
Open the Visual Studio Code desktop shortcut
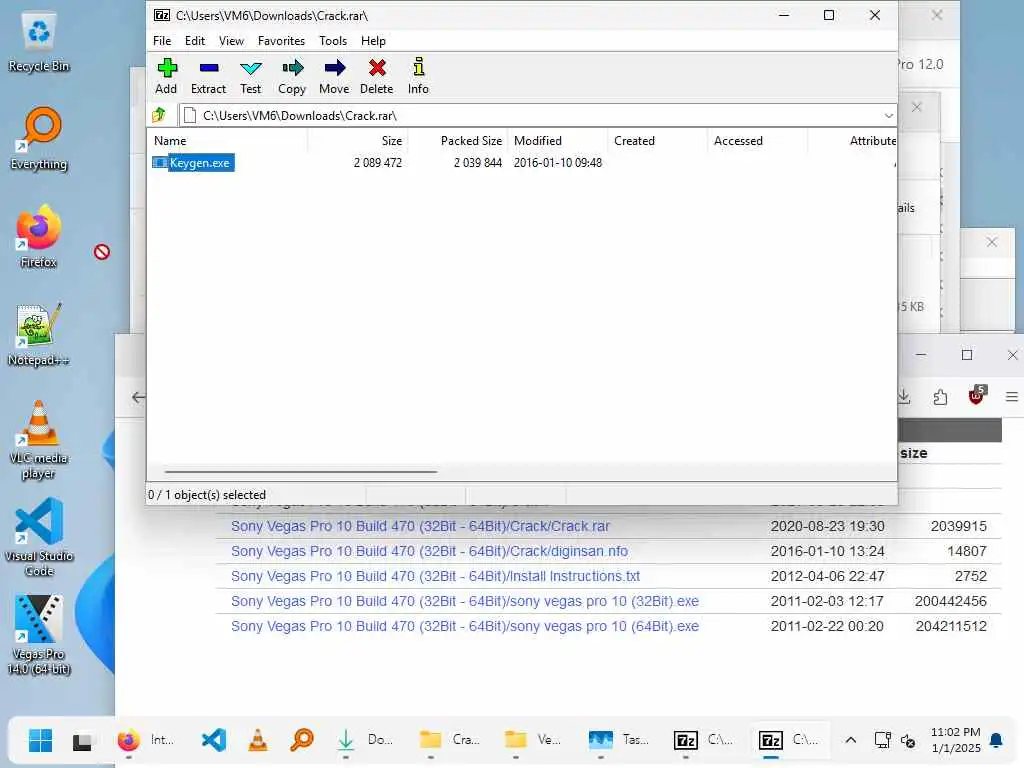click(x=39, y=537)
